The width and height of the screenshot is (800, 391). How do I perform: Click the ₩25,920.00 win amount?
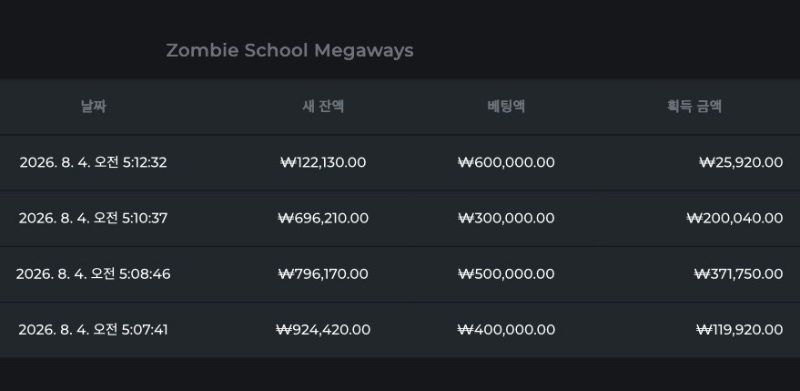tap(741, 162)
